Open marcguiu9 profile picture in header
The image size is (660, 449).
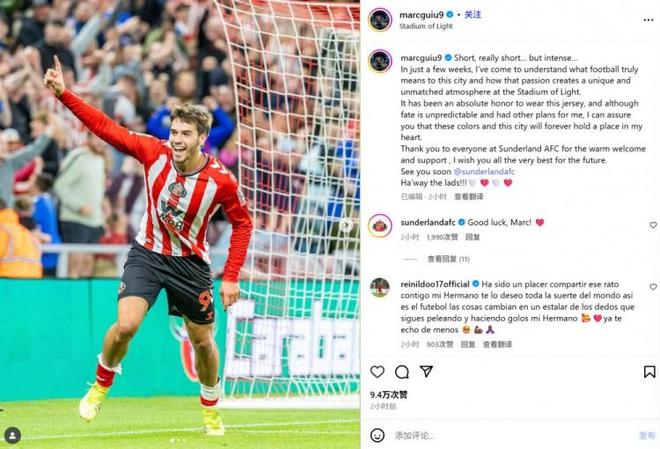[380, 20]
